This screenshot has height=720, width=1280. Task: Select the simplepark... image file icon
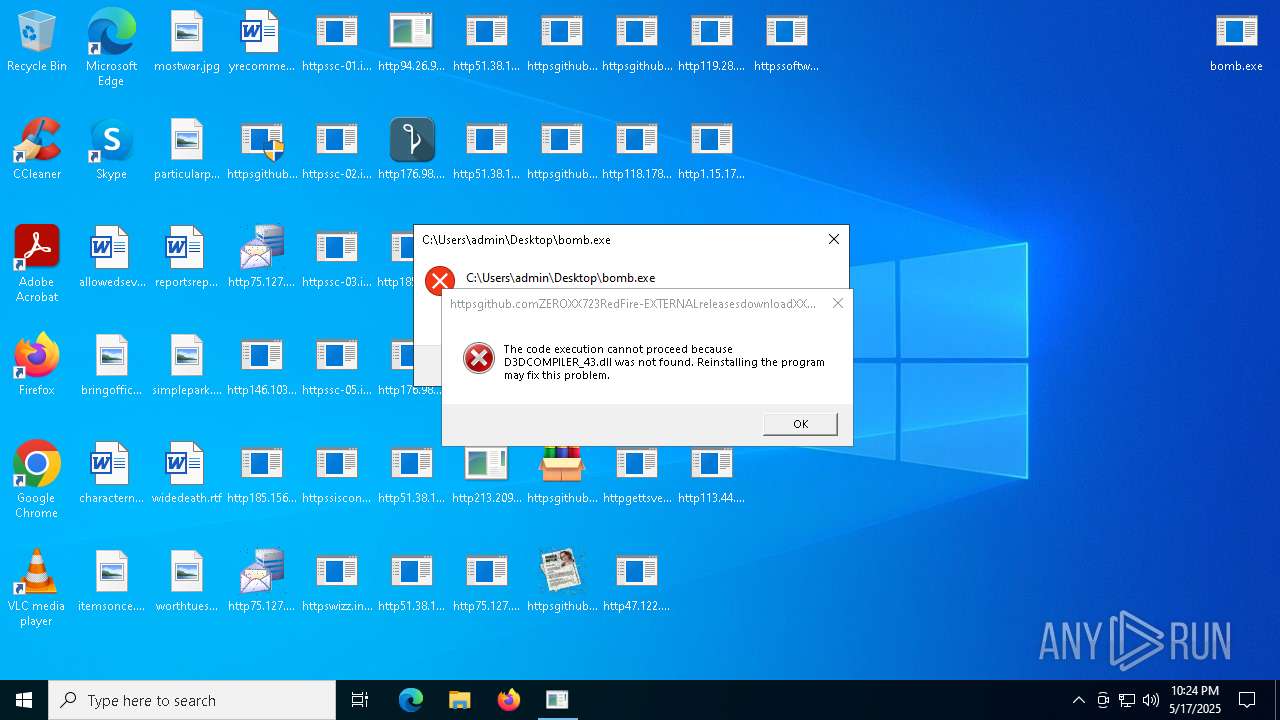187,366
